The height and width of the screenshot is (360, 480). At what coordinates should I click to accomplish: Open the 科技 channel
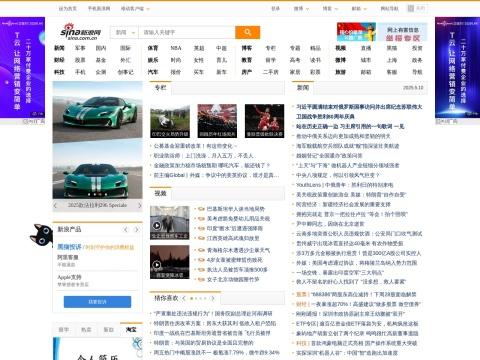tap(59, 72)
